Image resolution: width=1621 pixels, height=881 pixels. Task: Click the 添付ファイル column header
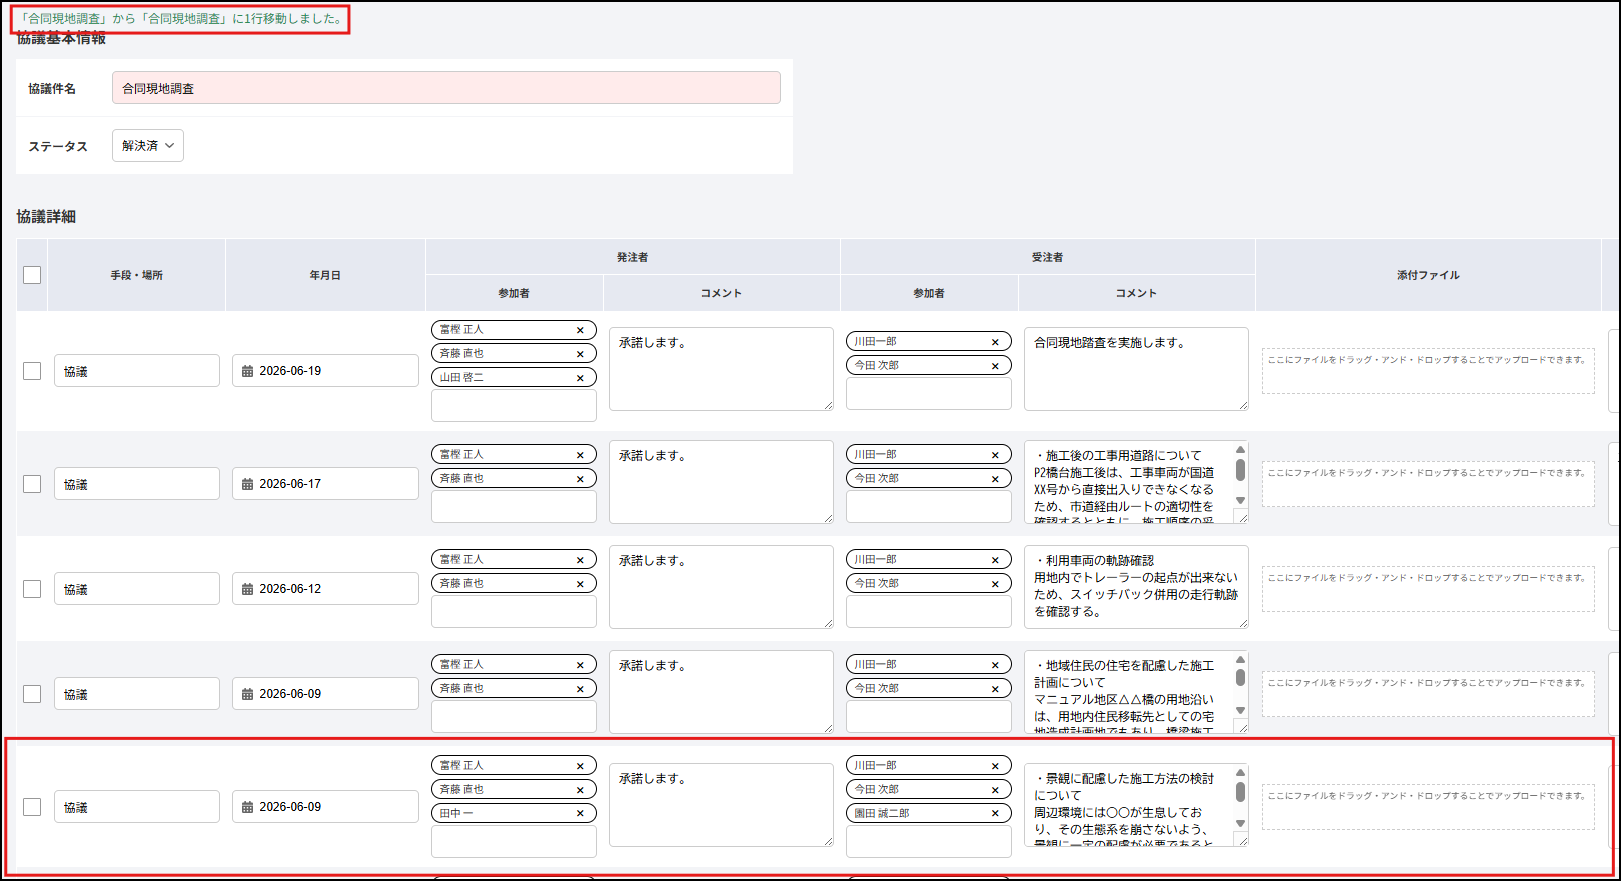click(1428, 275)
